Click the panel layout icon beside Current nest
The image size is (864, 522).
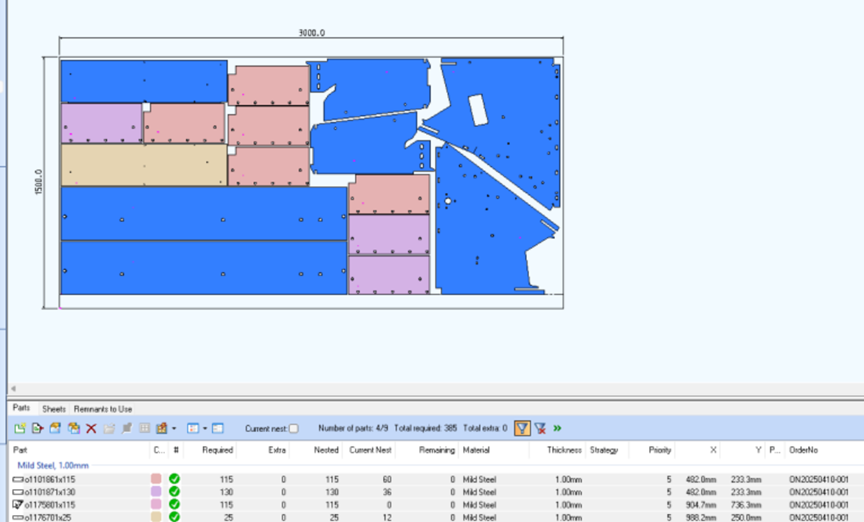218,428
